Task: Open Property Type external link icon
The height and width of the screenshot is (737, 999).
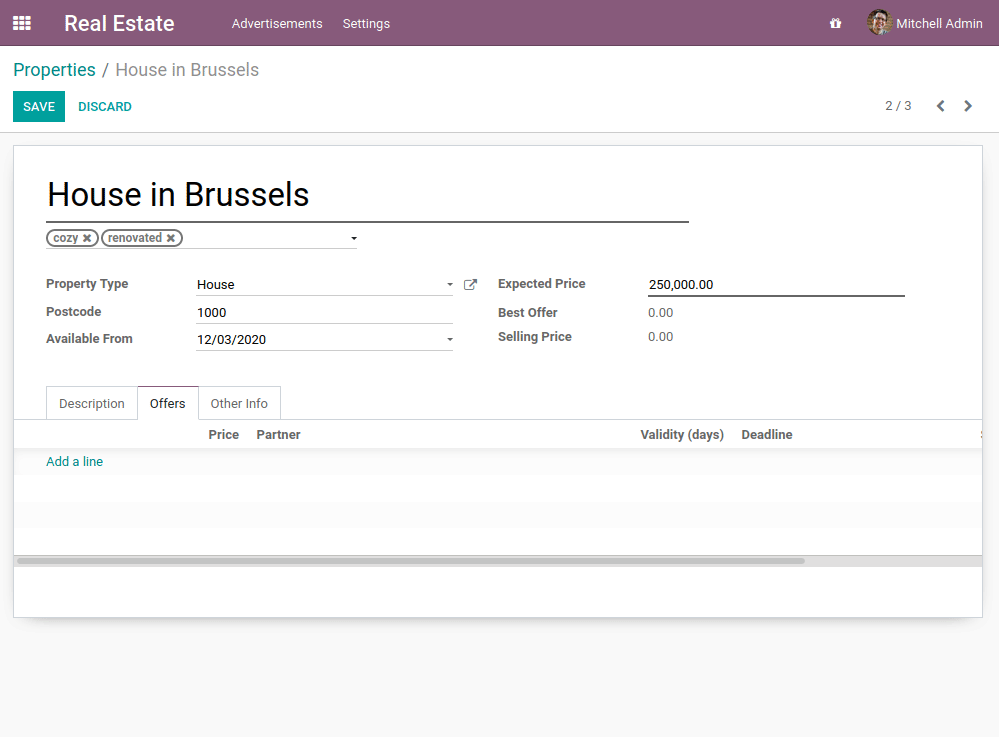Action: [x=470, y=285]
